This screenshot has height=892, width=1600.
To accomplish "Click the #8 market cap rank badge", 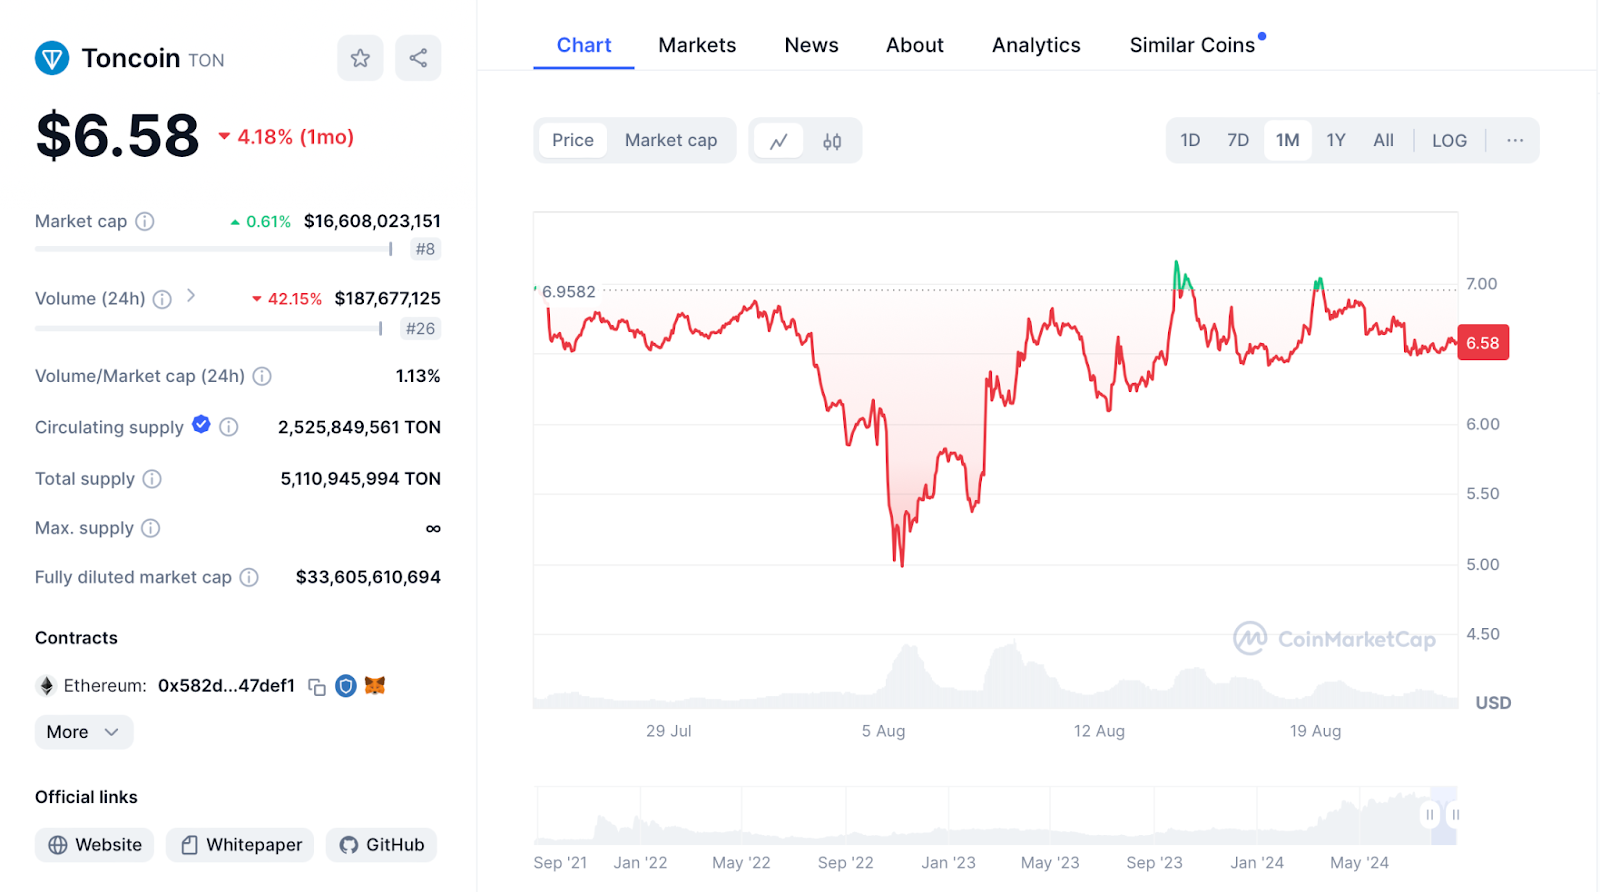I will [426, 249].
